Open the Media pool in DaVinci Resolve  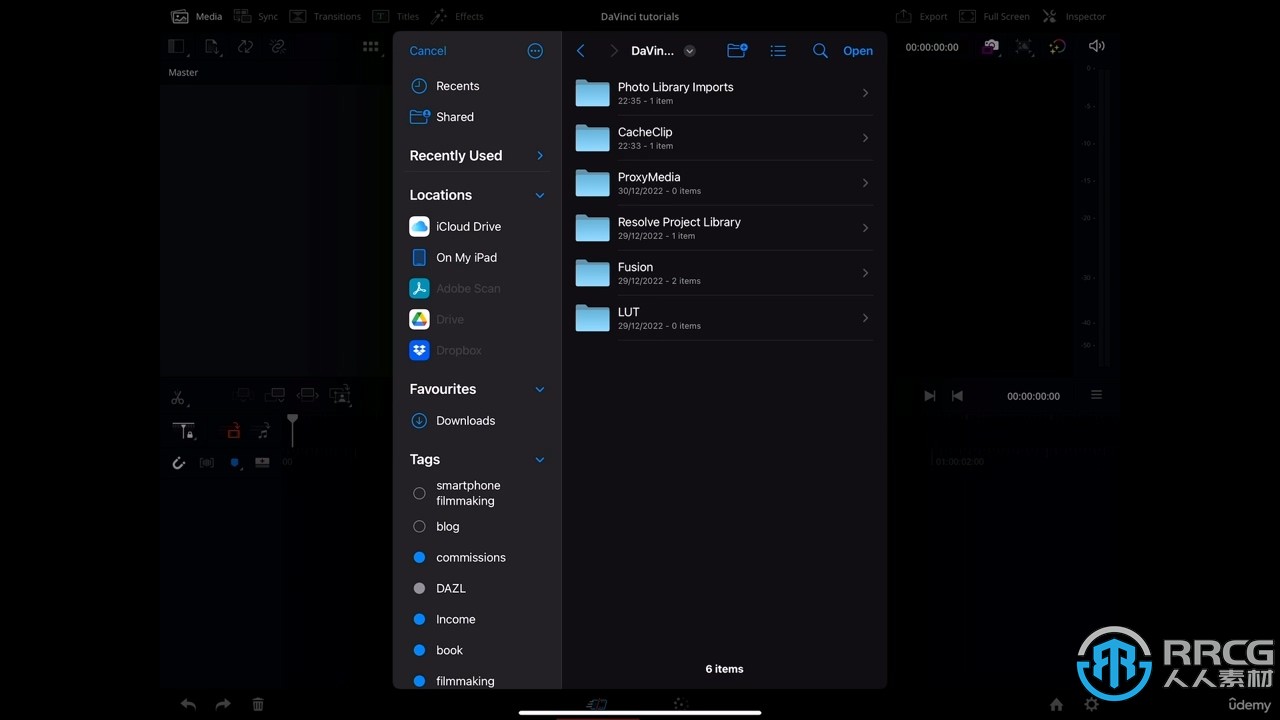(197, 17)
